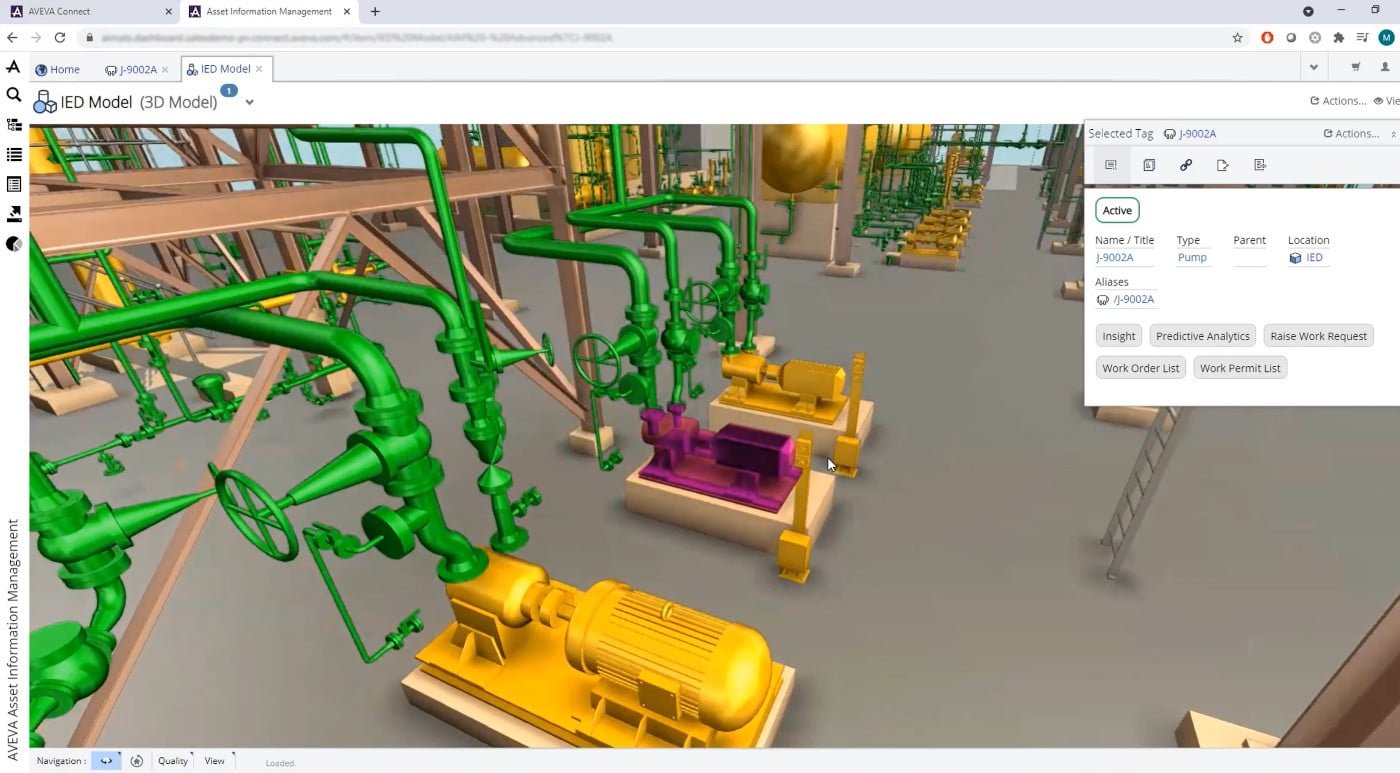Open the View dropdown in bottom bar

coord(215,761)
